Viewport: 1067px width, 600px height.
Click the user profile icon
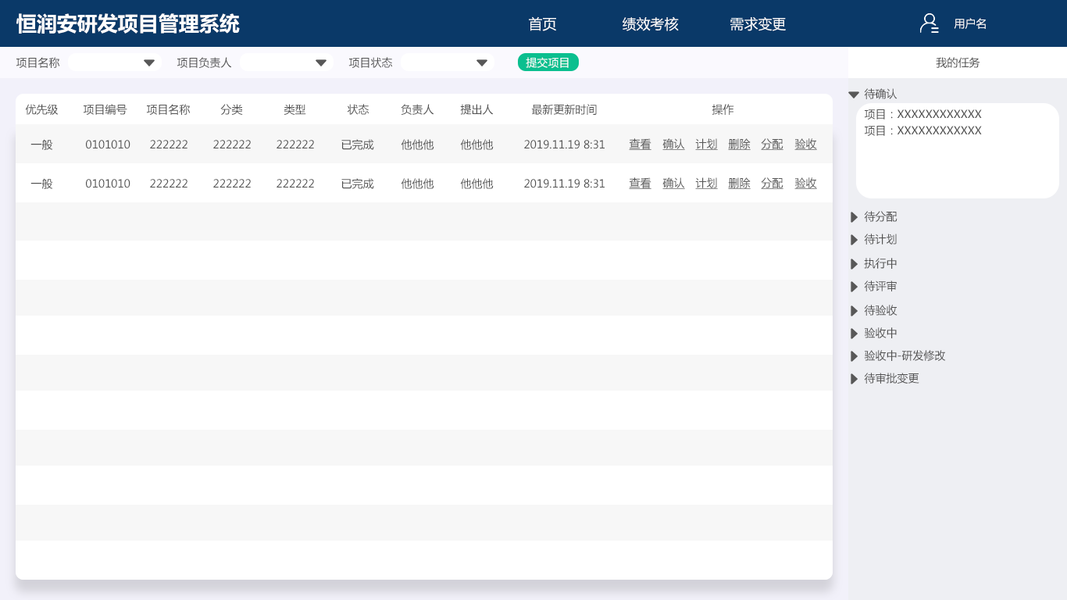pyautogui.click(x=929, y=24)
